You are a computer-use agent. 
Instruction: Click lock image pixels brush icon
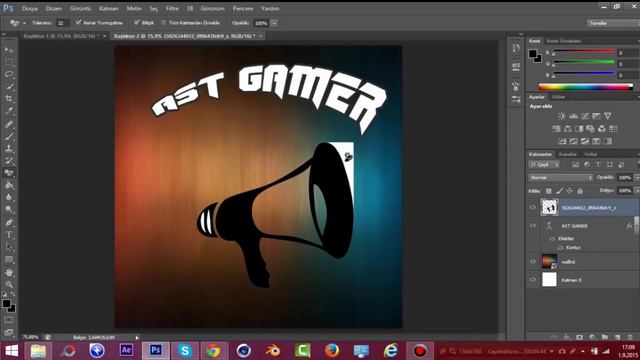click(x=559, y=191)
